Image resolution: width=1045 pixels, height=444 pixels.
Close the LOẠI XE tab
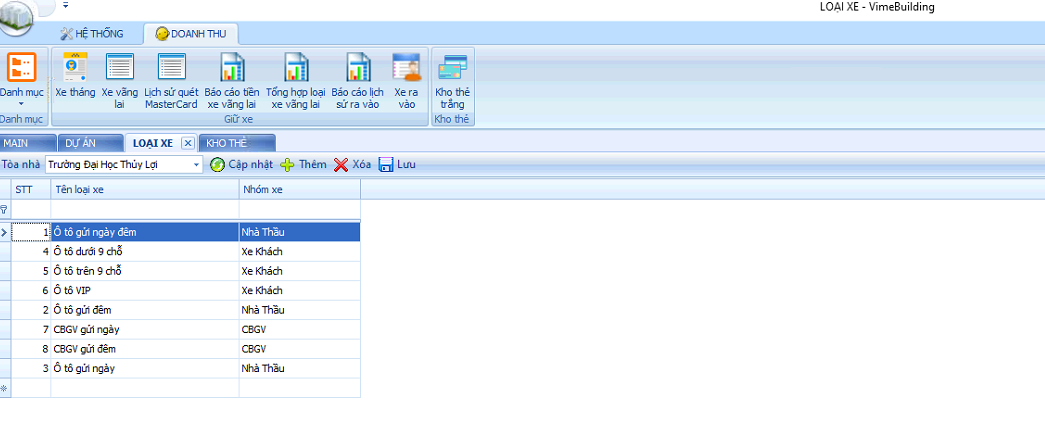point(187,143)
